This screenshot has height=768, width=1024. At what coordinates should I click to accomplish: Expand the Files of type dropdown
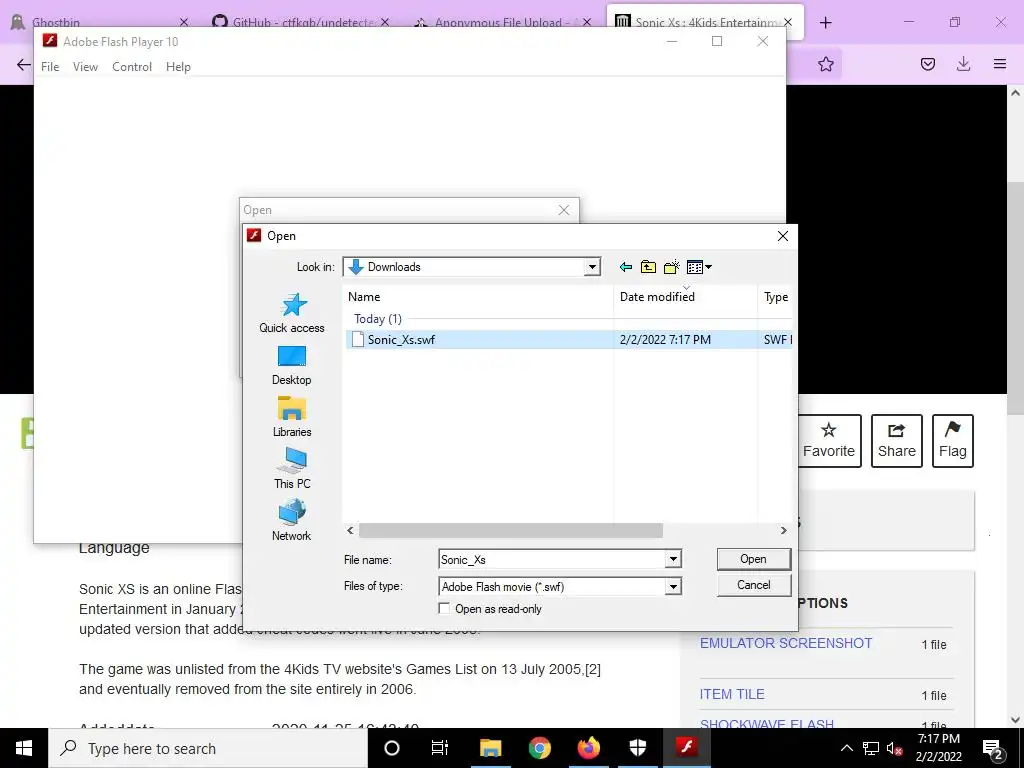click(673, 587)
